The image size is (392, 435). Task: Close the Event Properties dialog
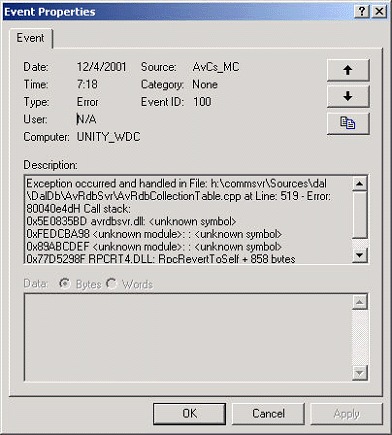coord(379,11)
